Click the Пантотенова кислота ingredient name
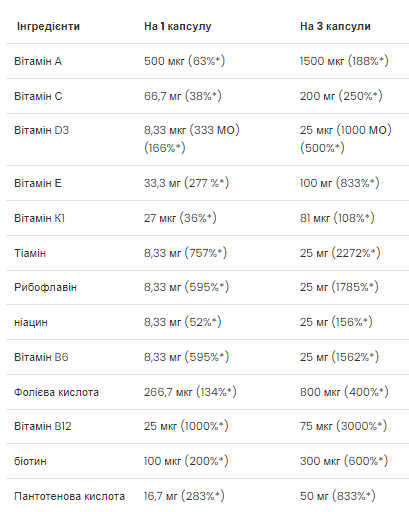The width and height of the screenshot is (409, 512). (69, 496)
